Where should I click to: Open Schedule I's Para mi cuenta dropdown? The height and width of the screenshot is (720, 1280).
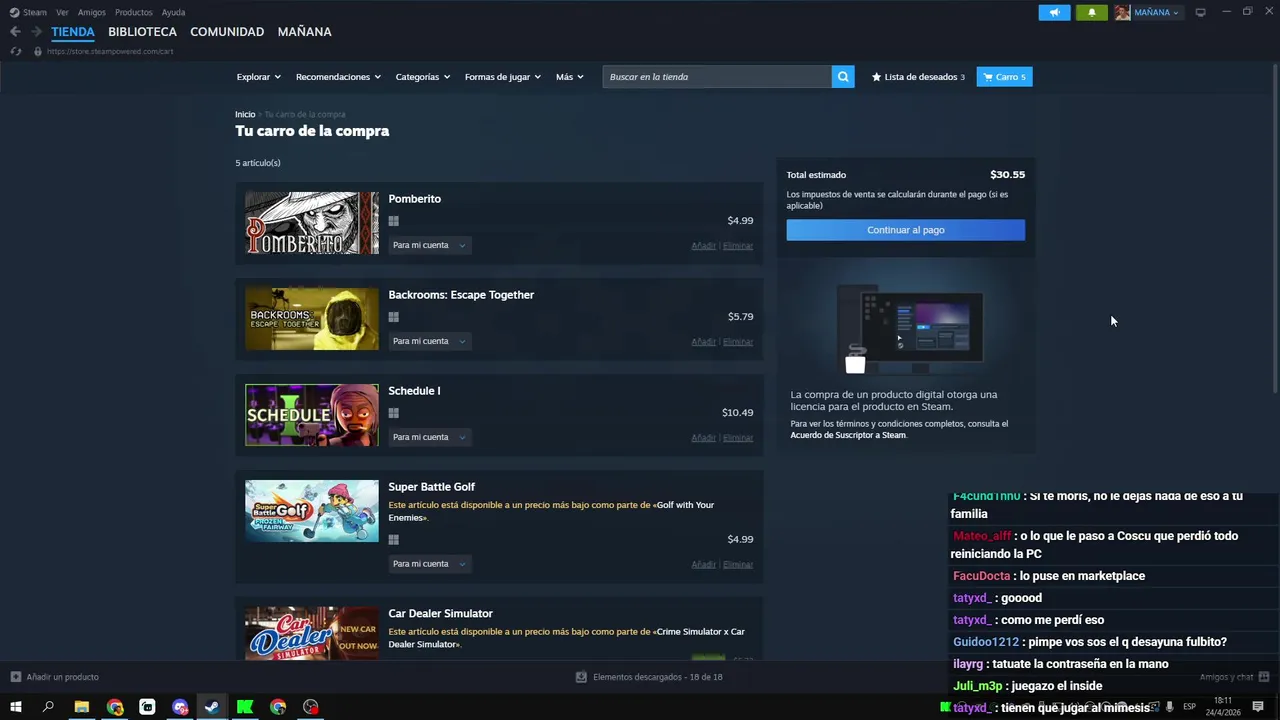429,437
